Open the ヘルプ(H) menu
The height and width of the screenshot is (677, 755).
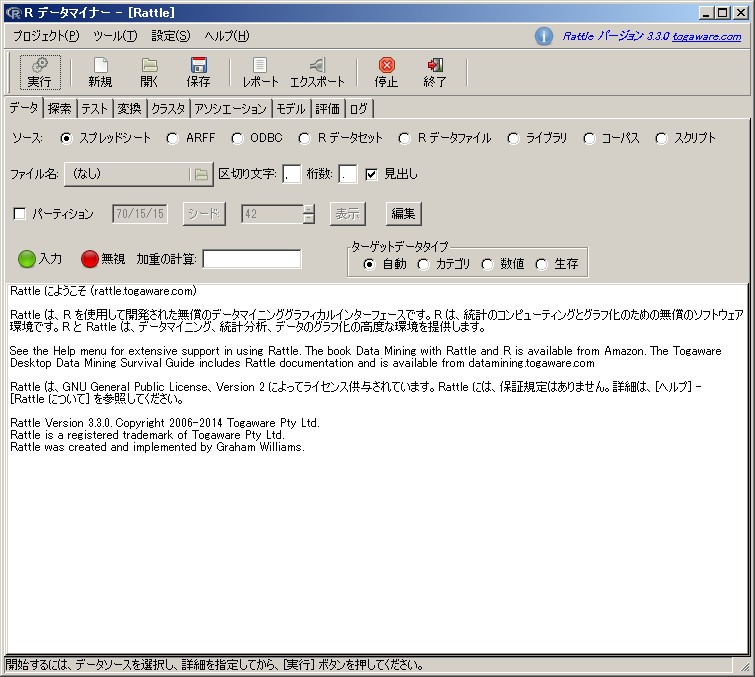coord(227,36)
